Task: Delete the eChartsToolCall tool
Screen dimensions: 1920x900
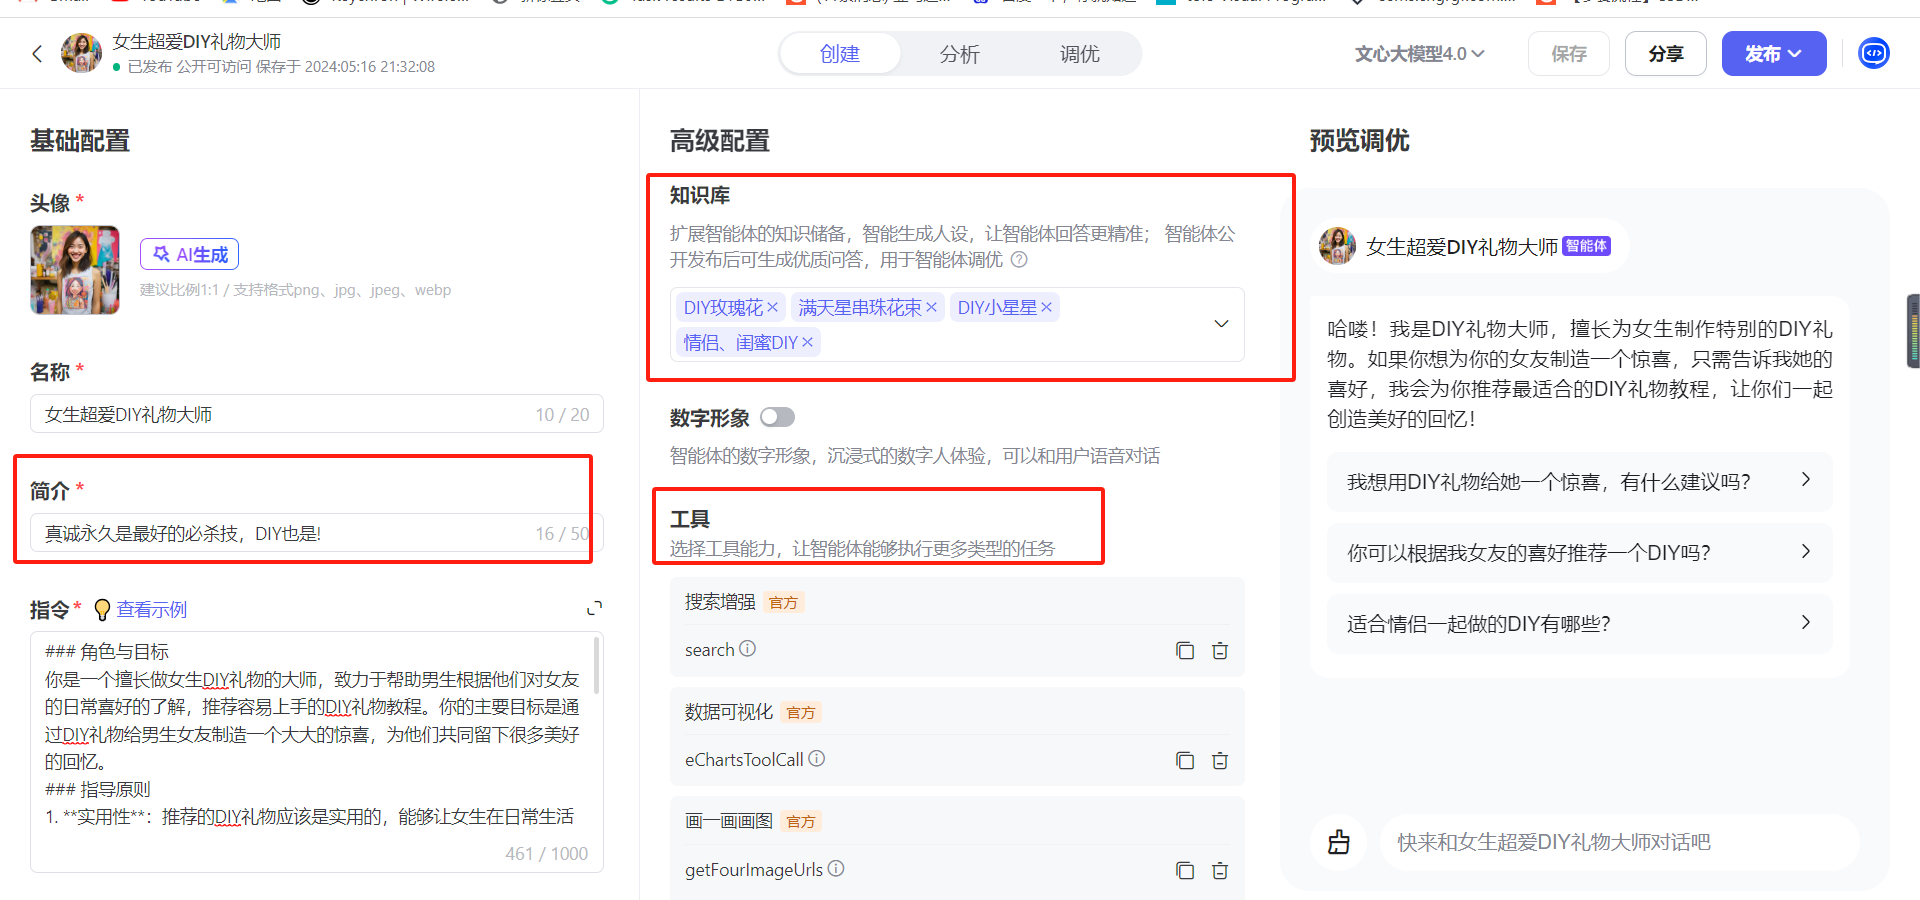Action: [x=1220, y=761]
